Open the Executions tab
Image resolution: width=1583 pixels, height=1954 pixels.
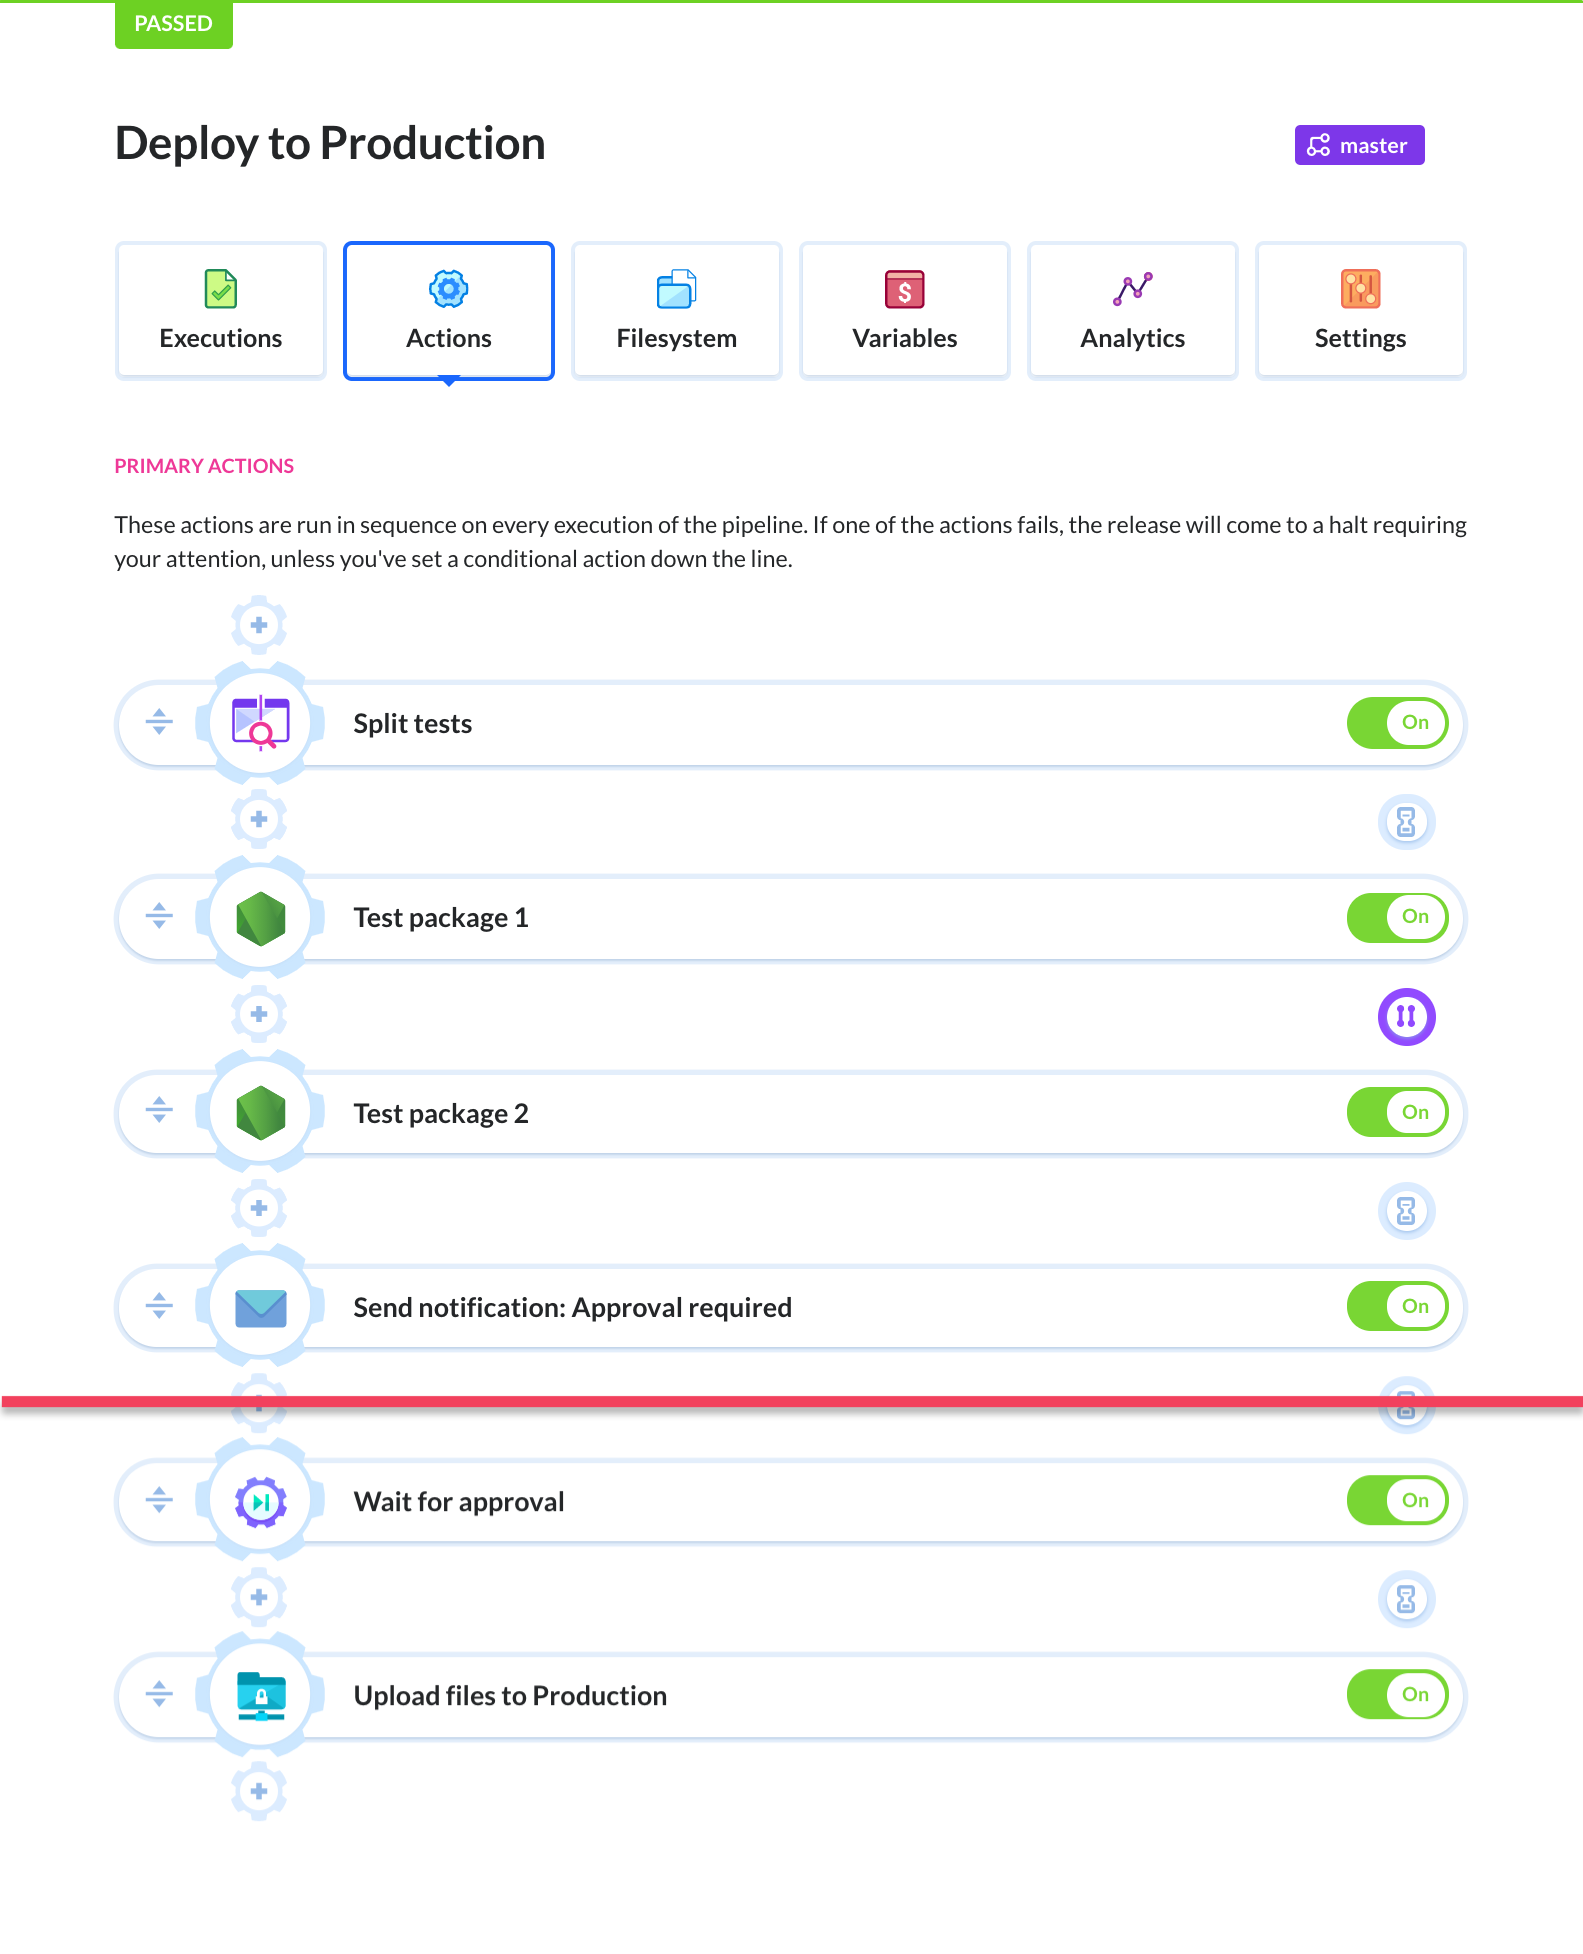coord(221,311)
